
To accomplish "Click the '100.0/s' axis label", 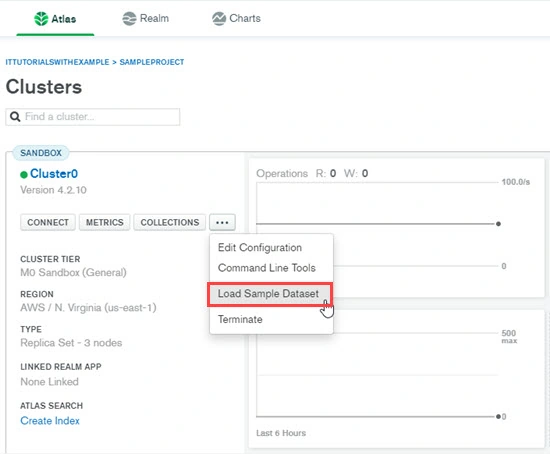I will (516, 182).
